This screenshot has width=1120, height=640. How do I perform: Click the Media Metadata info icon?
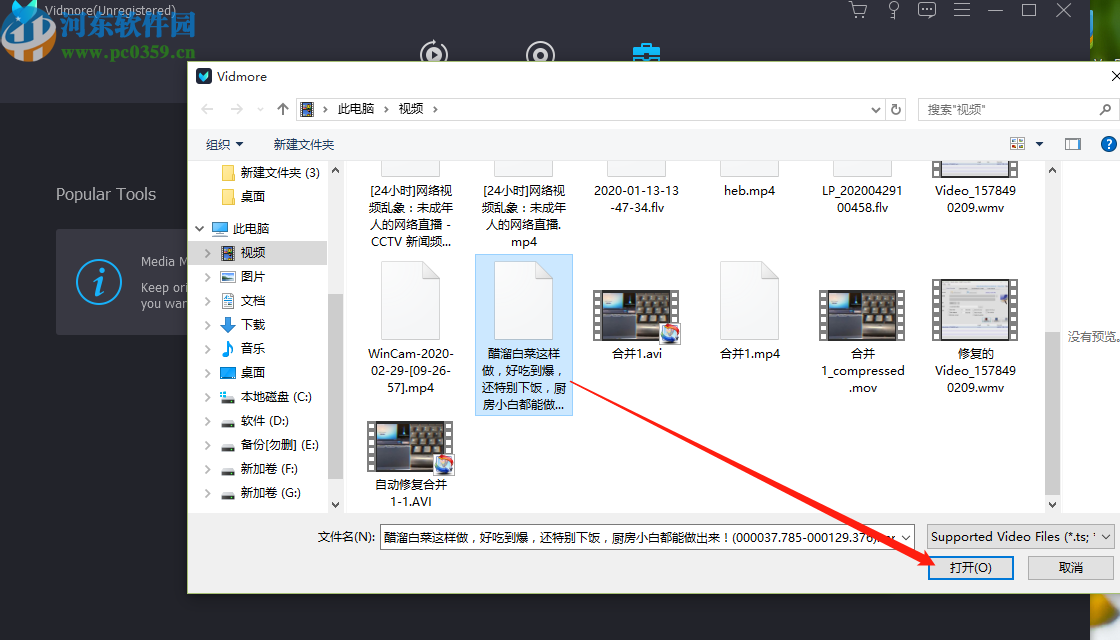click(99, 282)
